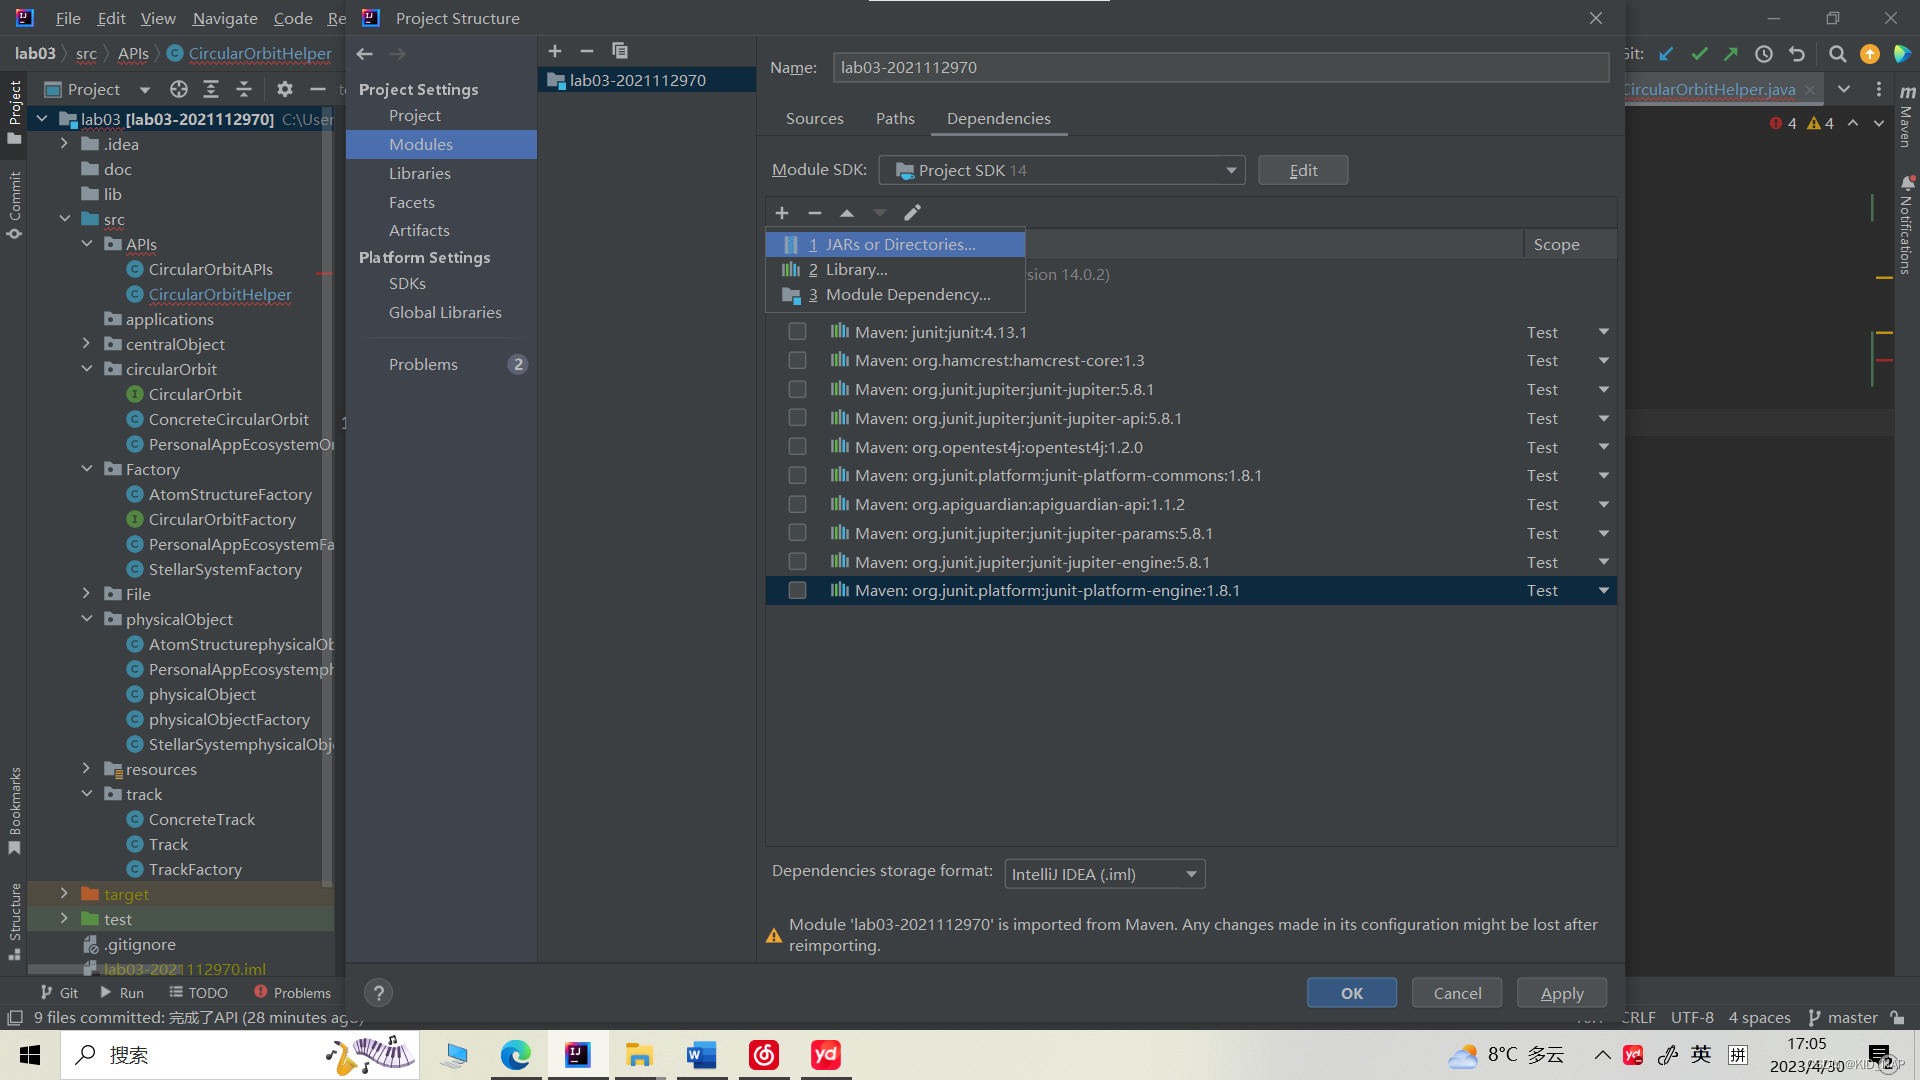Switch to the Sources tab
Image resolution: width=1920 pixels, height=1080 pixels.
tap(814, 119)
